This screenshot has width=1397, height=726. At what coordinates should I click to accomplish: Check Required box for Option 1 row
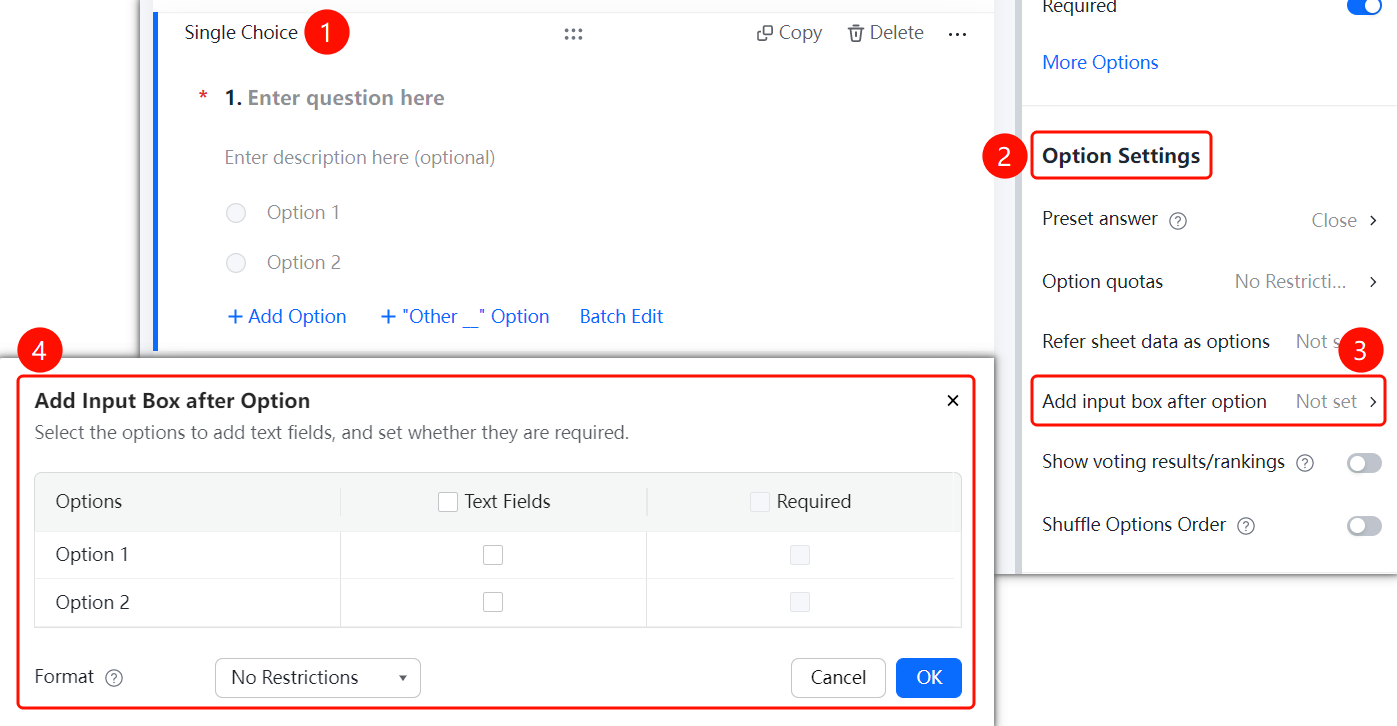[800, 555]
